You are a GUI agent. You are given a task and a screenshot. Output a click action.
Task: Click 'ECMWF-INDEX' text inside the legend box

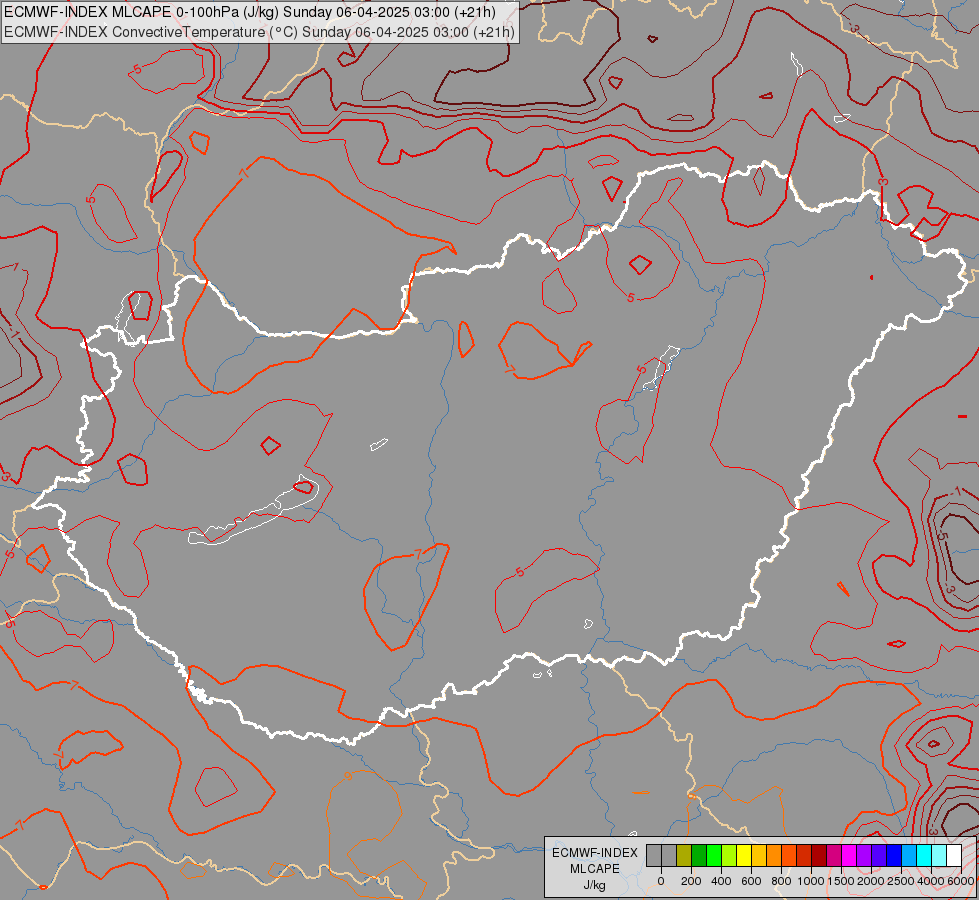pyautogui.click(x=595, y=853)
